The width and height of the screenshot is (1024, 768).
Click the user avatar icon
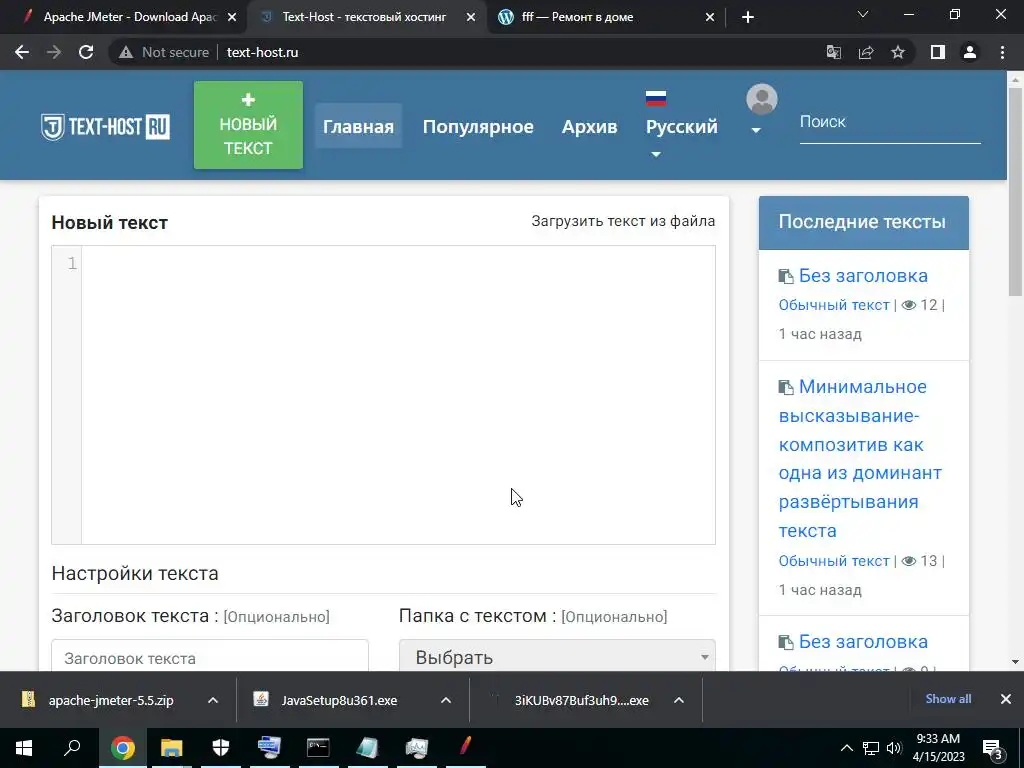click(x=761, y=99)
